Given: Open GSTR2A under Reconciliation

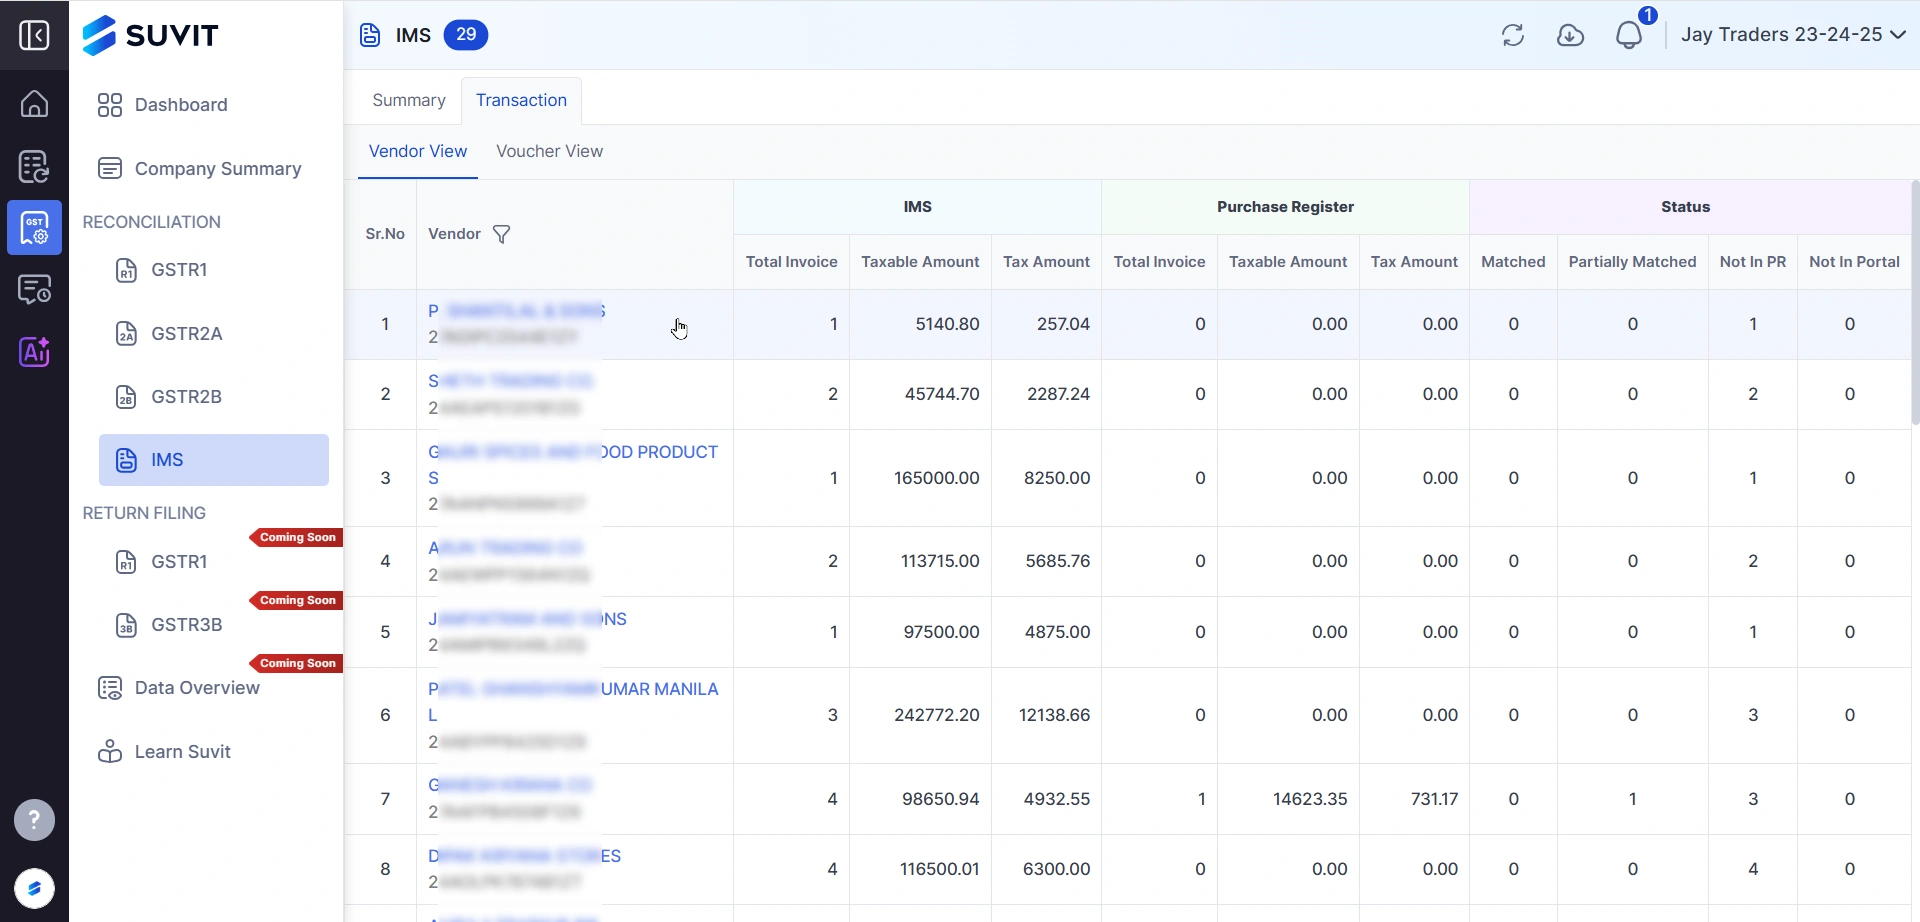Looking at the screenshot, I should click(x=186, y=334).
